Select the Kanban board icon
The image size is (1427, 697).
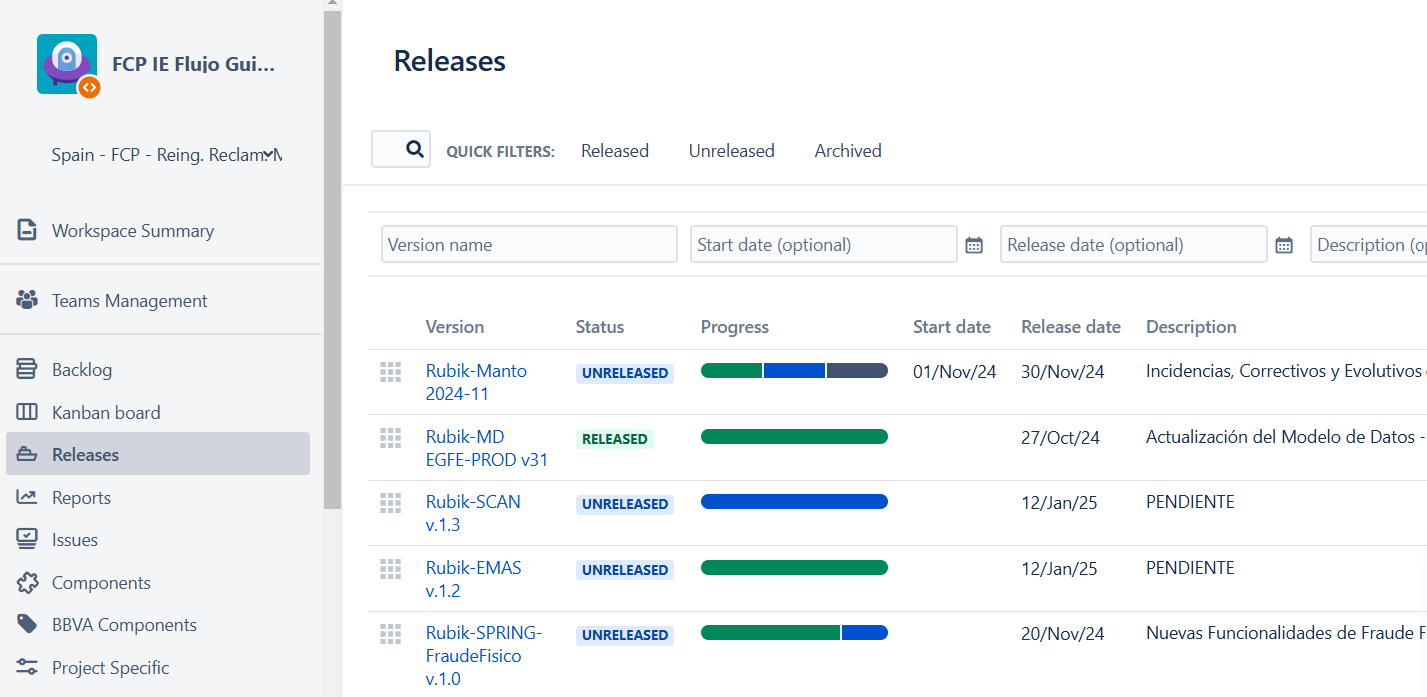coord(27,412)
